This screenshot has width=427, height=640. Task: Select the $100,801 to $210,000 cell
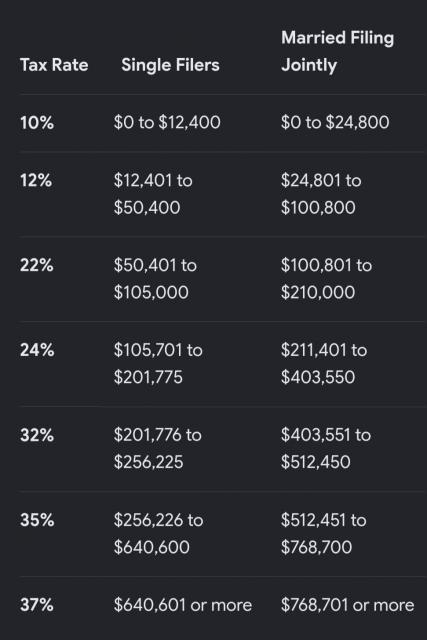[326, 279]
